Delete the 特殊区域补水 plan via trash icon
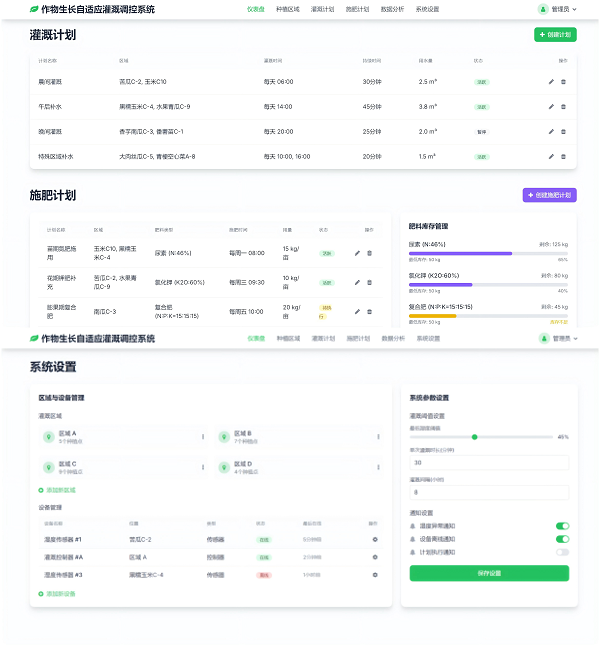Screen dimensions: 600x646 coord(563,156)
